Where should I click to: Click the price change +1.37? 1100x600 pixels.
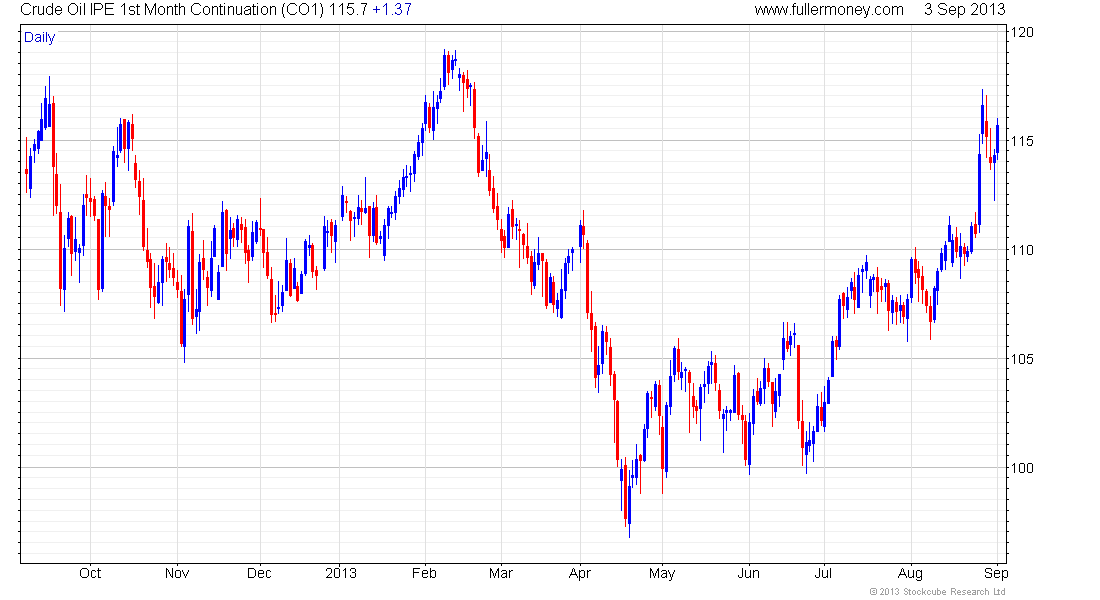[x=391, y=10]
